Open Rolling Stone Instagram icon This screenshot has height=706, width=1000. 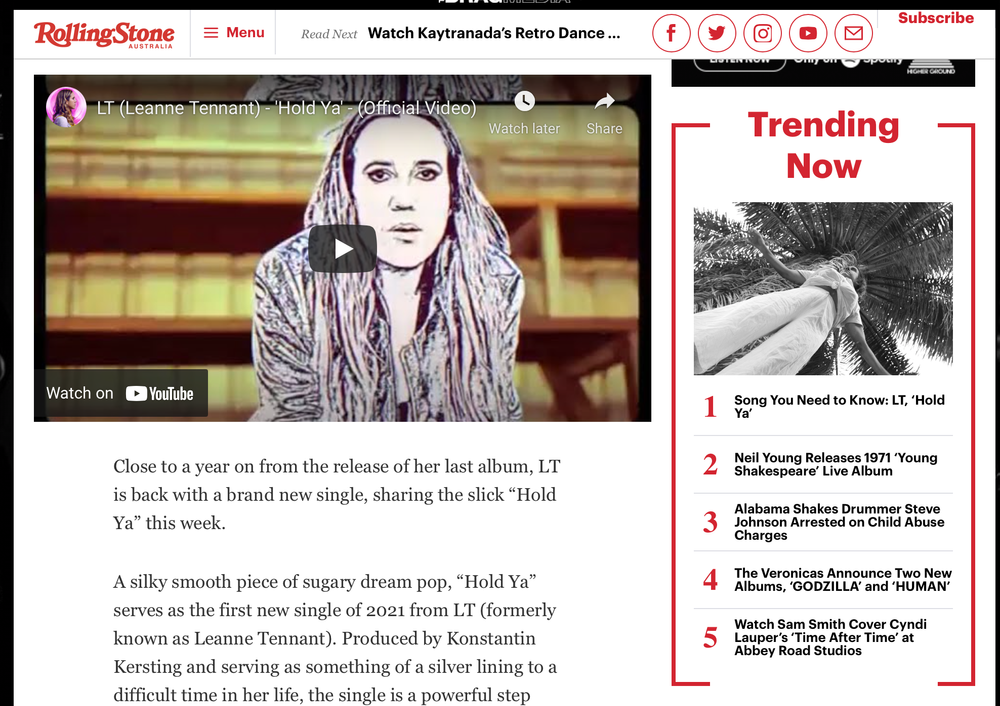tap(763, 33)
